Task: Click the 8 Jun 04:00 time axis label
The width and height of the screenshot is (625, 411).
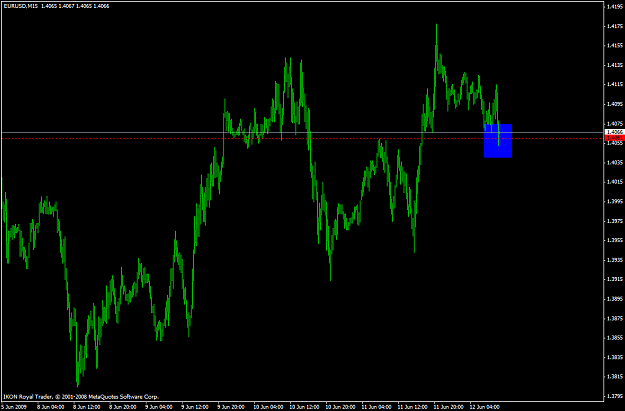Action: [51, 407]
